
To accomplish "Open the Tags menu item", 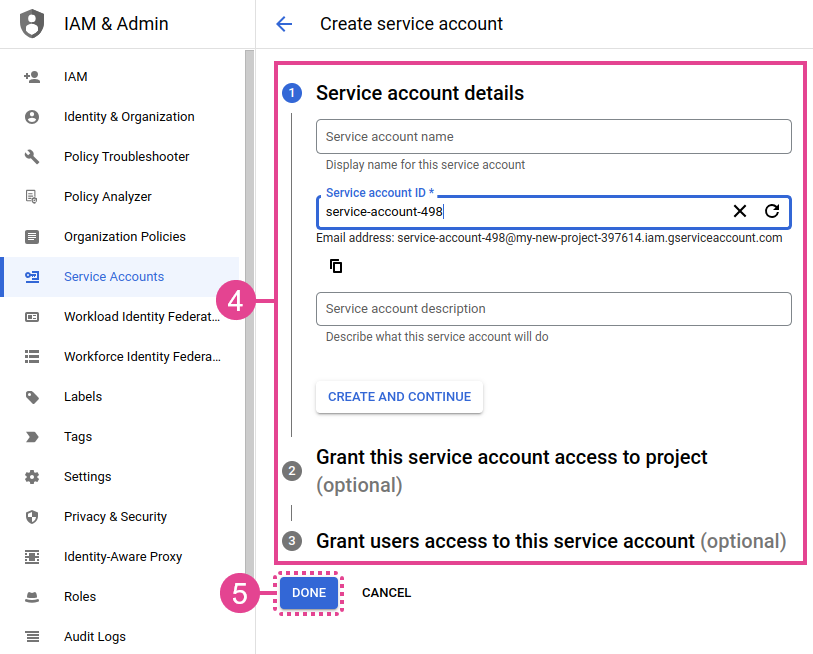I will (120, 437).
